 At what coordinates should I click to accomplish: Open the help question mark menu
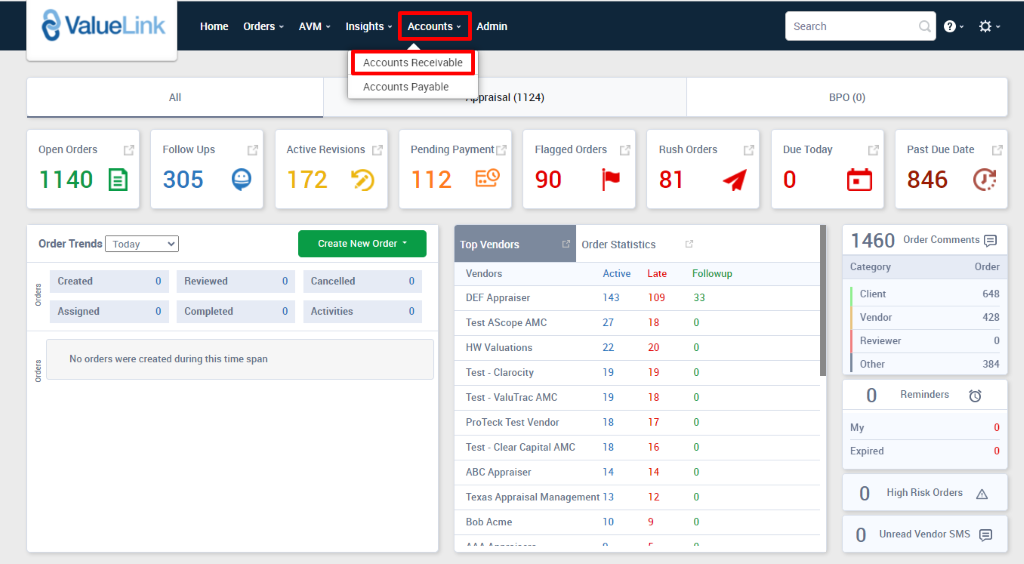point(953,26)
